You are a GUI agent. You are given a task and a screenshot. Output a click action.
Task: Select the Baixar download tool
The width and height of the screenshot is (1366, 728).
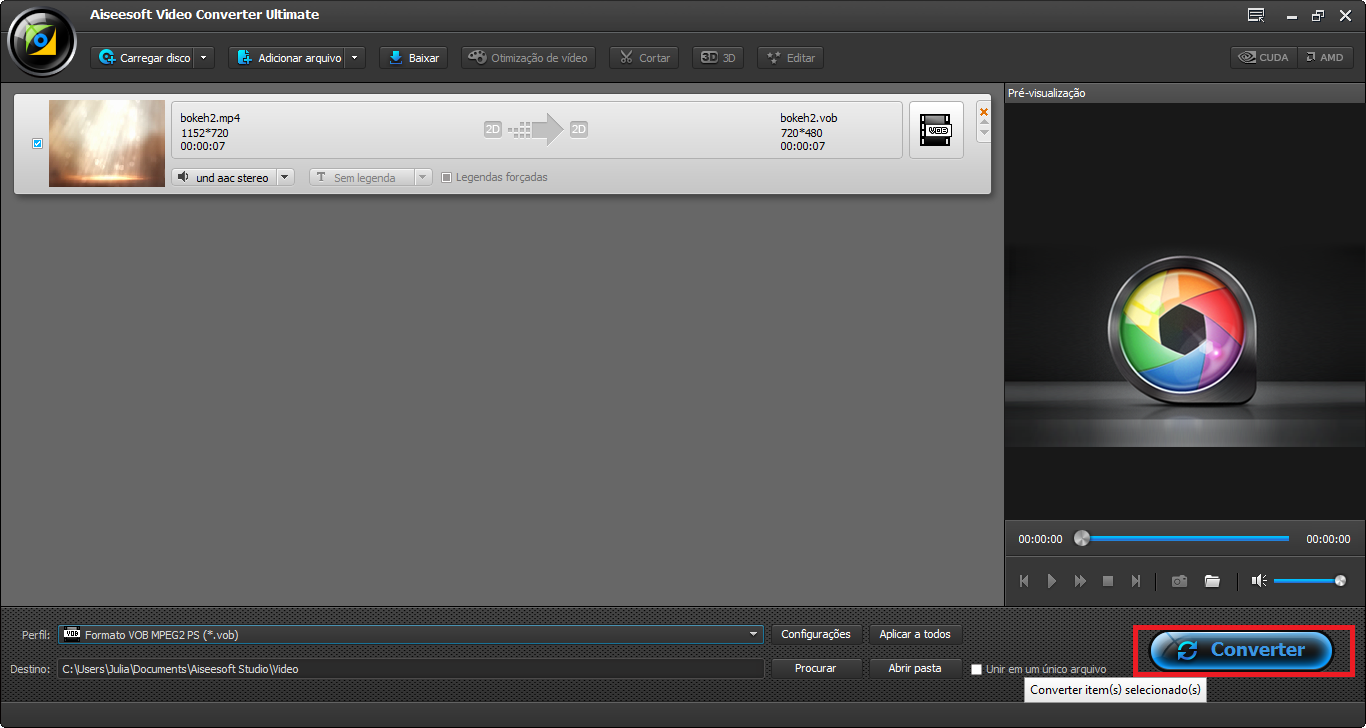tap(412, 57)
